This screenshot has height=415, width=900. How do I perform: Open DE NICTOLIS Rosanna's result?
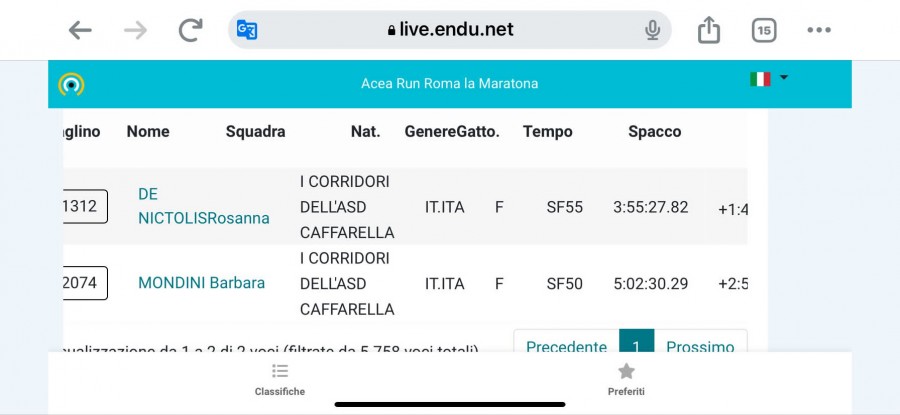coord(204,206)
